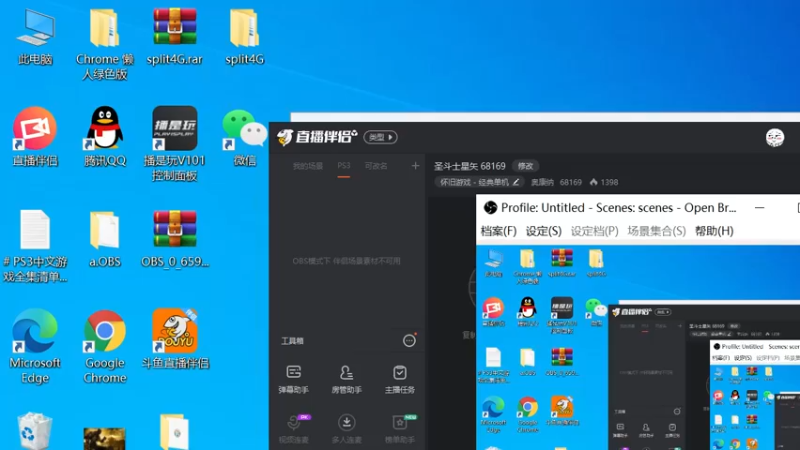Select the Google Chrome desktop shortcut

click(105, 347)
